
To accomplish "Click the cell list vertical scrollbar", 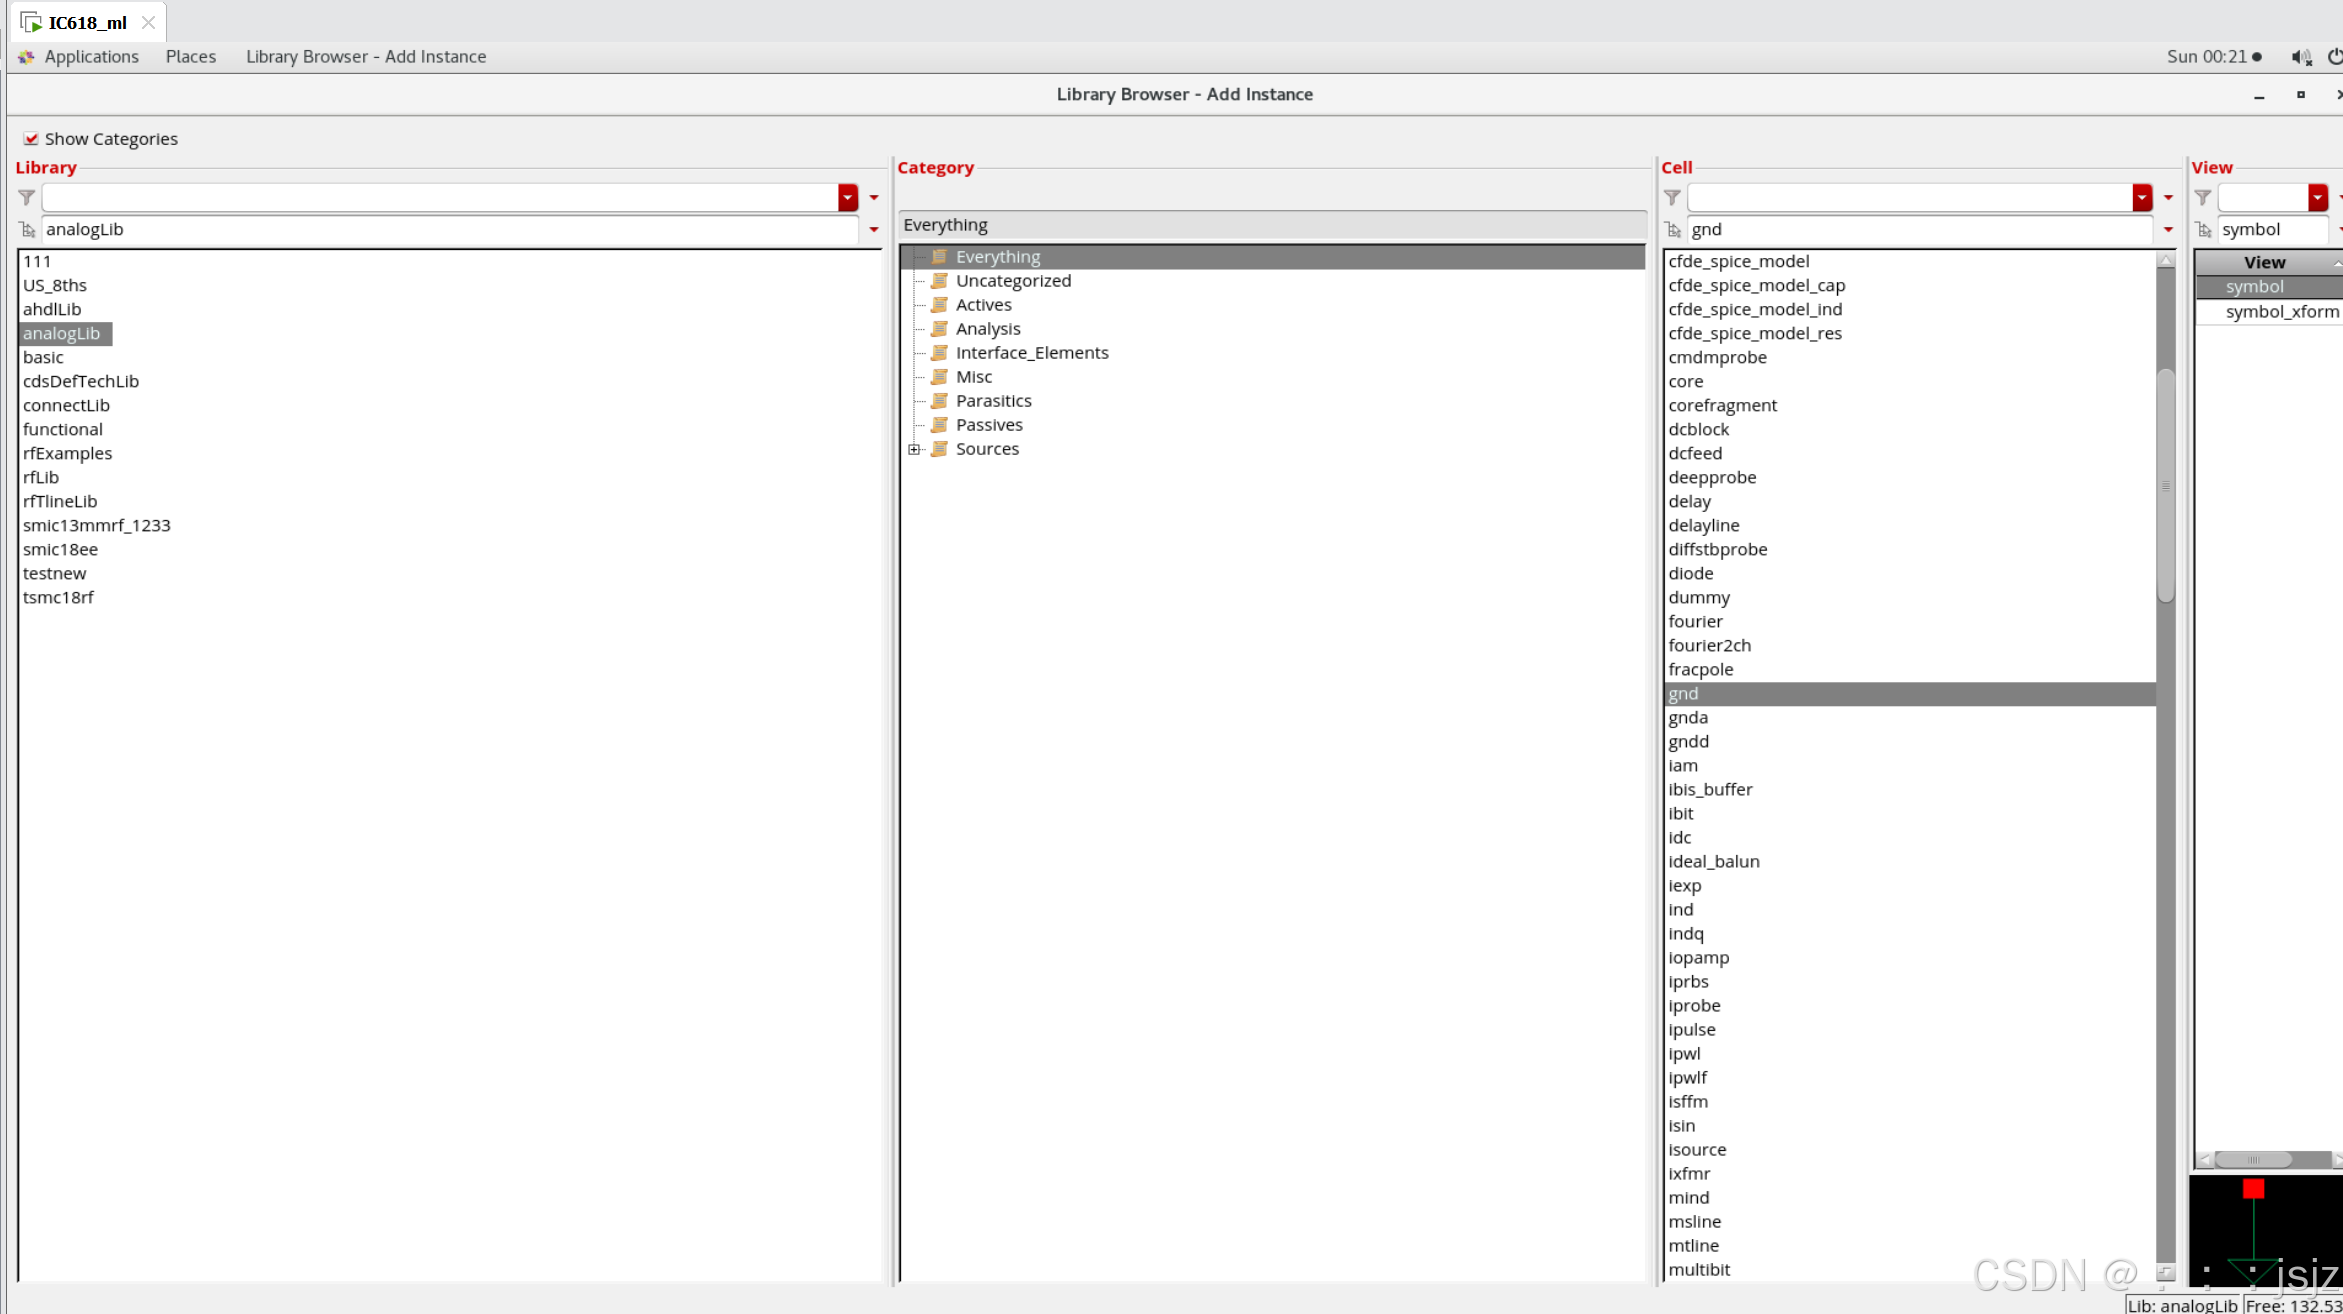I will click(x=2166, y=485).
